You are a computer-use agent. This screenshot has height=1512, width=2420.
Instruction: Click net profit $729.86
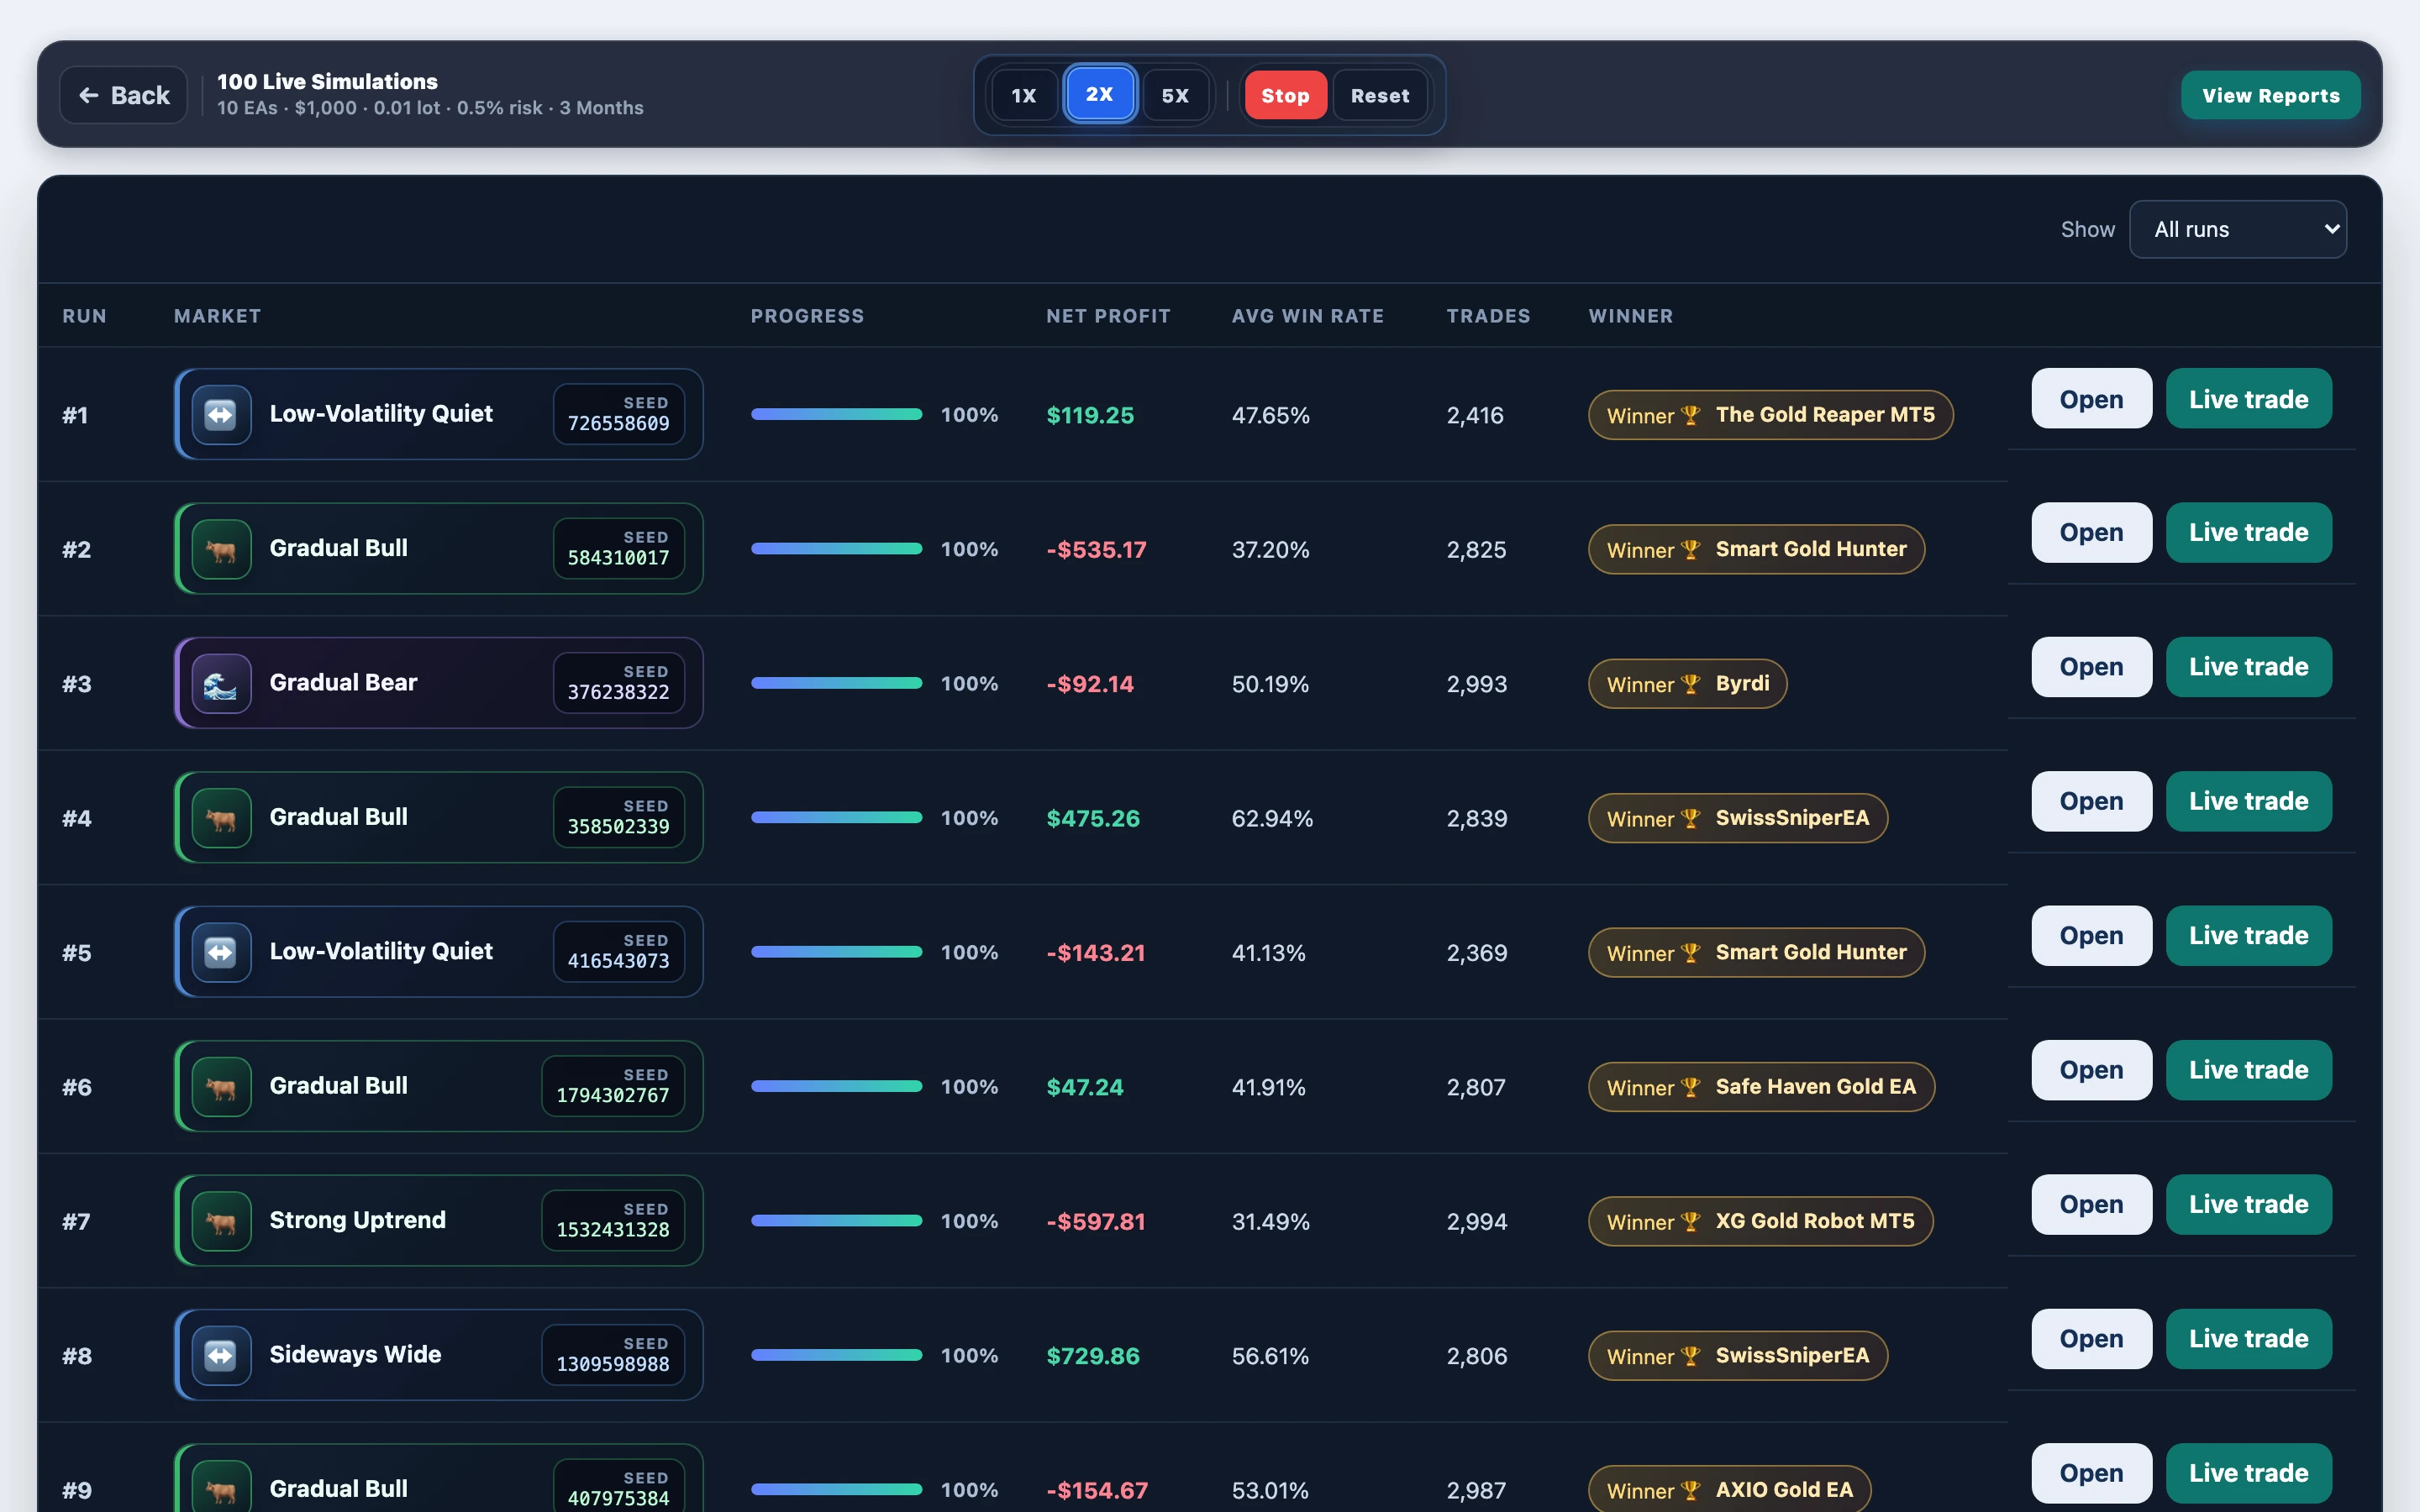[x=1093, y=1356]
